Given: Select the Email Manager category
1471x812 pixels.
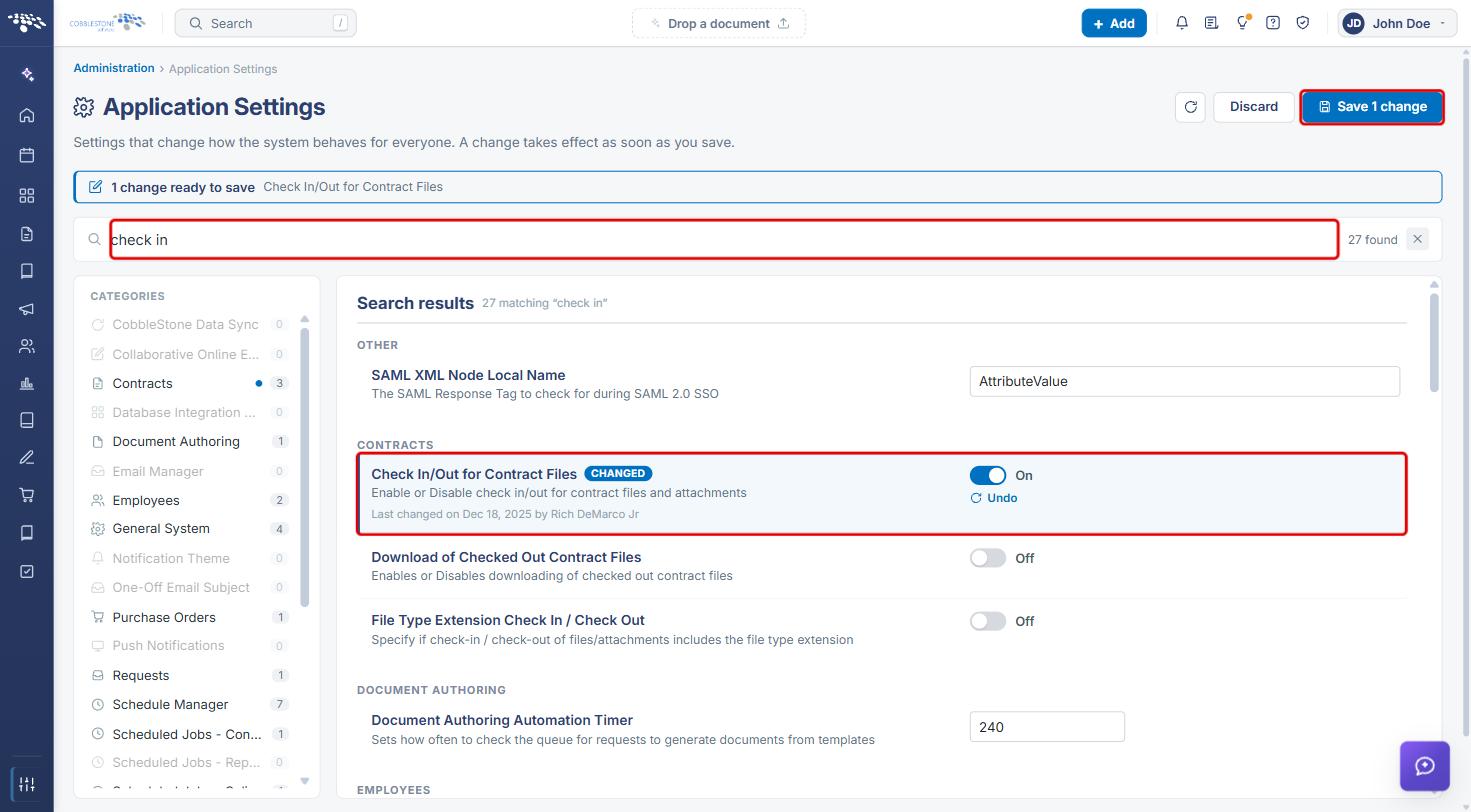Looking at the screenshot, I should coord(189,471).
